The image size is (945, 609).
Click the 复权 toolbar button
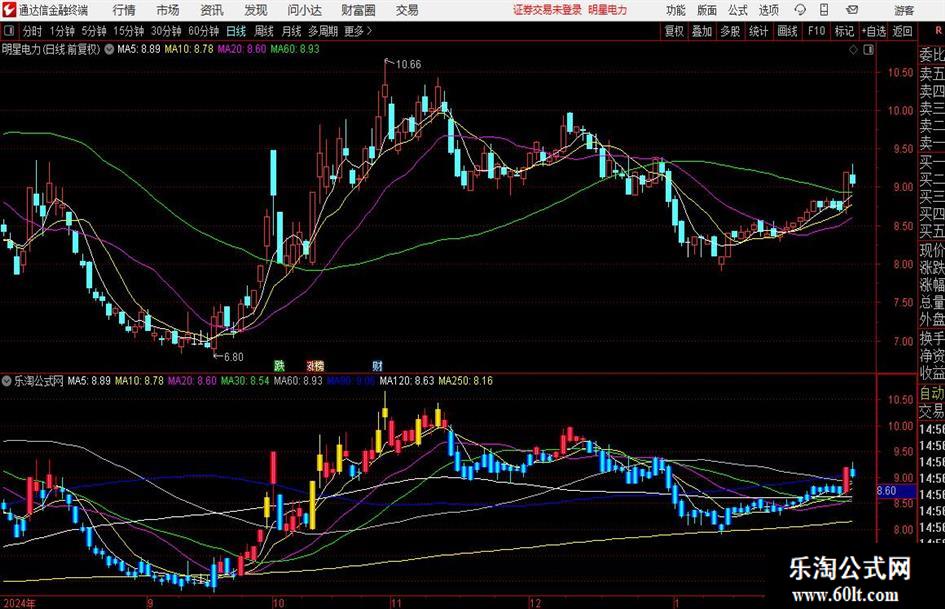[x=674, y=31]
